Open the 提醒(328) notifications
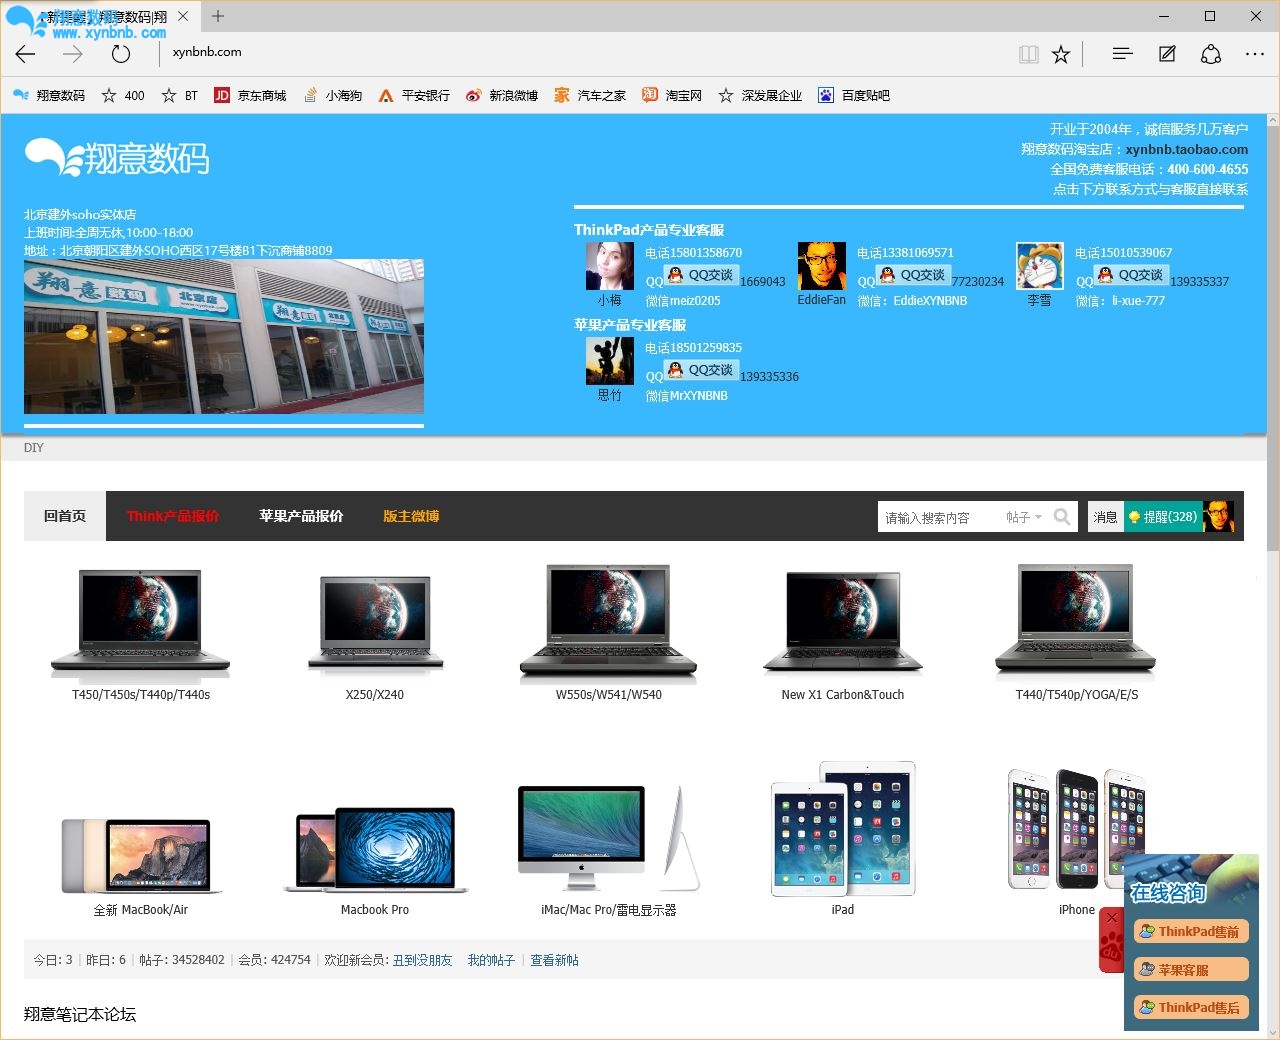This screenshot has height=1040, width=1280. click(x=1163, y=517)
